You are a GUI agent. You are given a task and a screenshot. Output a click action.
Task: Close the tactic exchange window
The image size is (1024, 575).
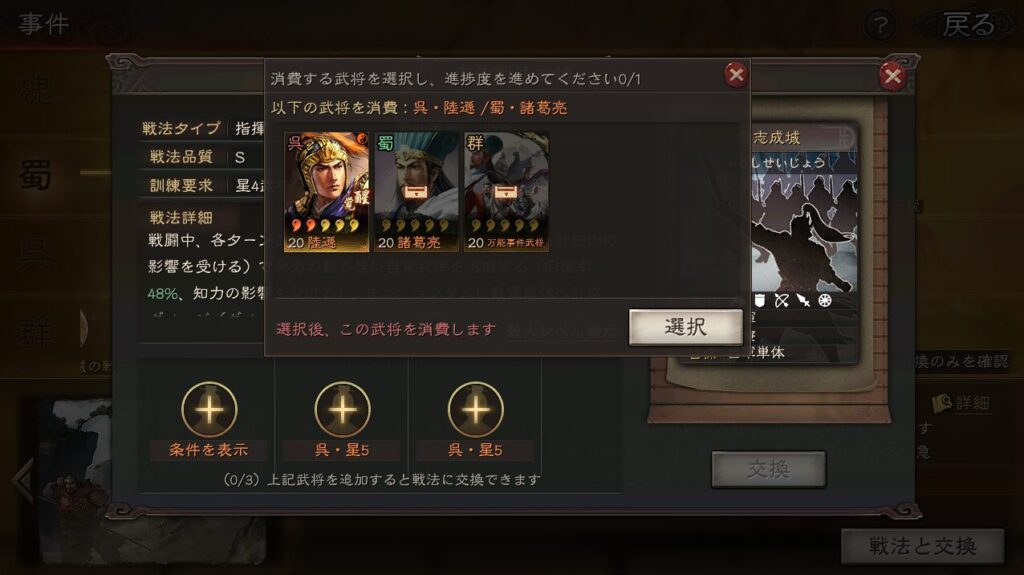click(x=892, y=76)
